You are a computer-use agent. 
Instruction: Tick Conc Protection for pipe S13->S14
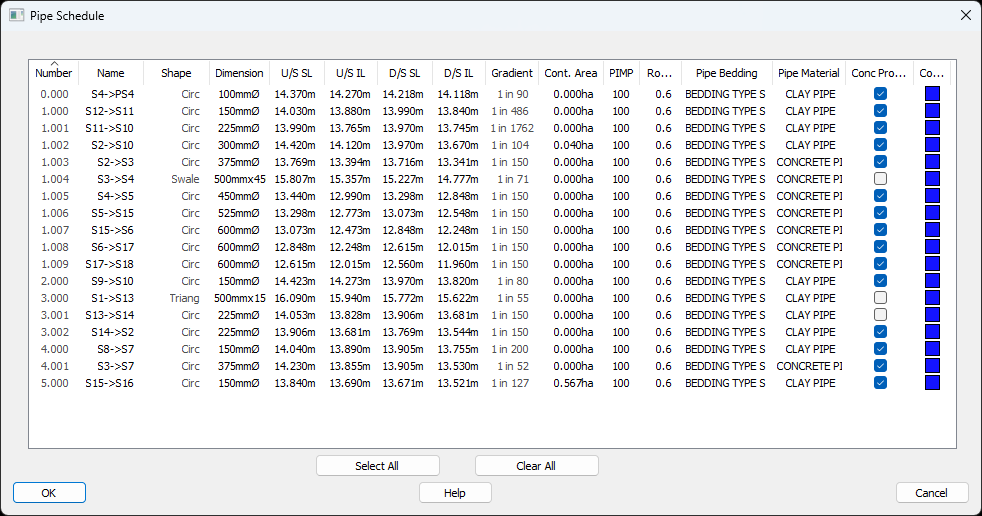[880, 315]
